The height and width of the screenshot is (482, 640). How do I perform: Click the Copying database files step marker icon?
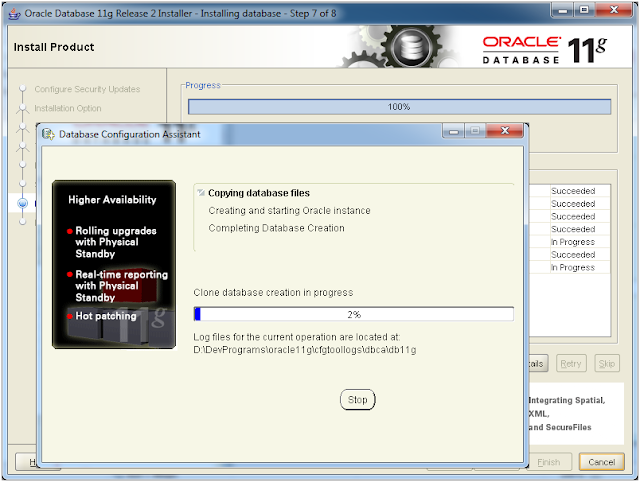click(x=200, y=192)
